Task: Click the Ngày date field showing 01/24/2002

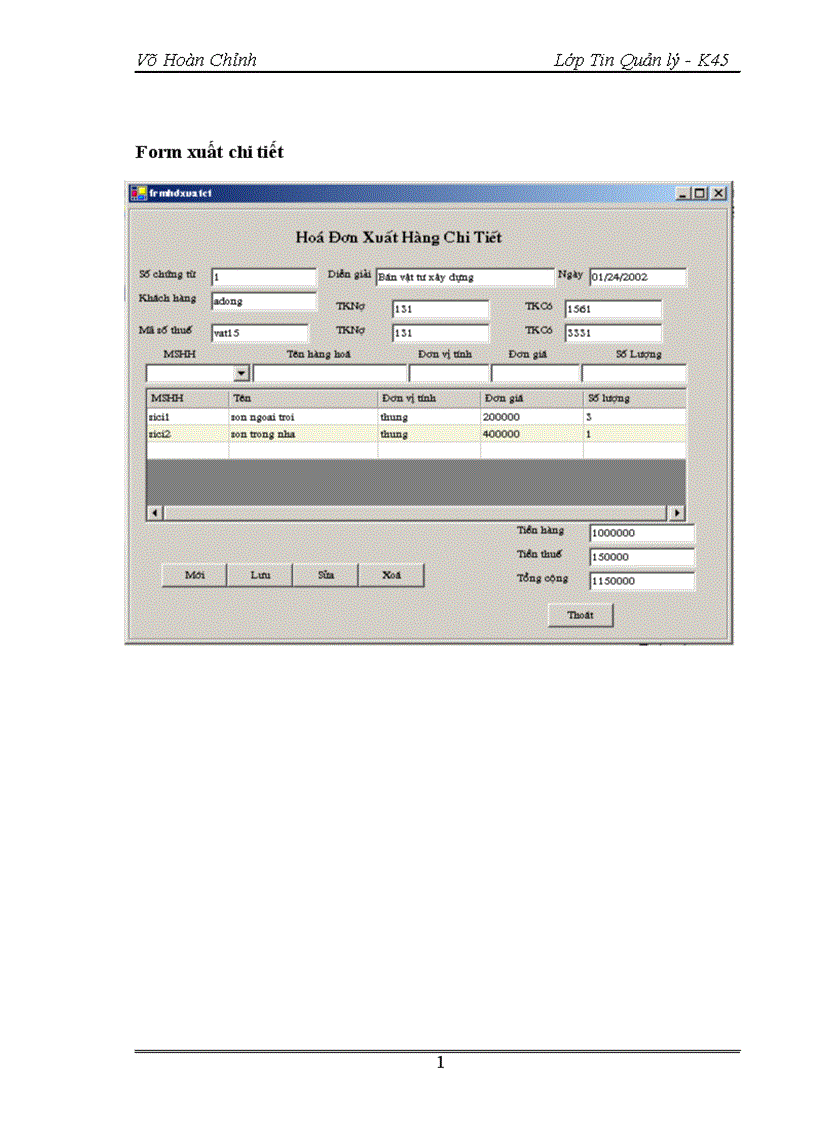Action: (x=638, y=277)
